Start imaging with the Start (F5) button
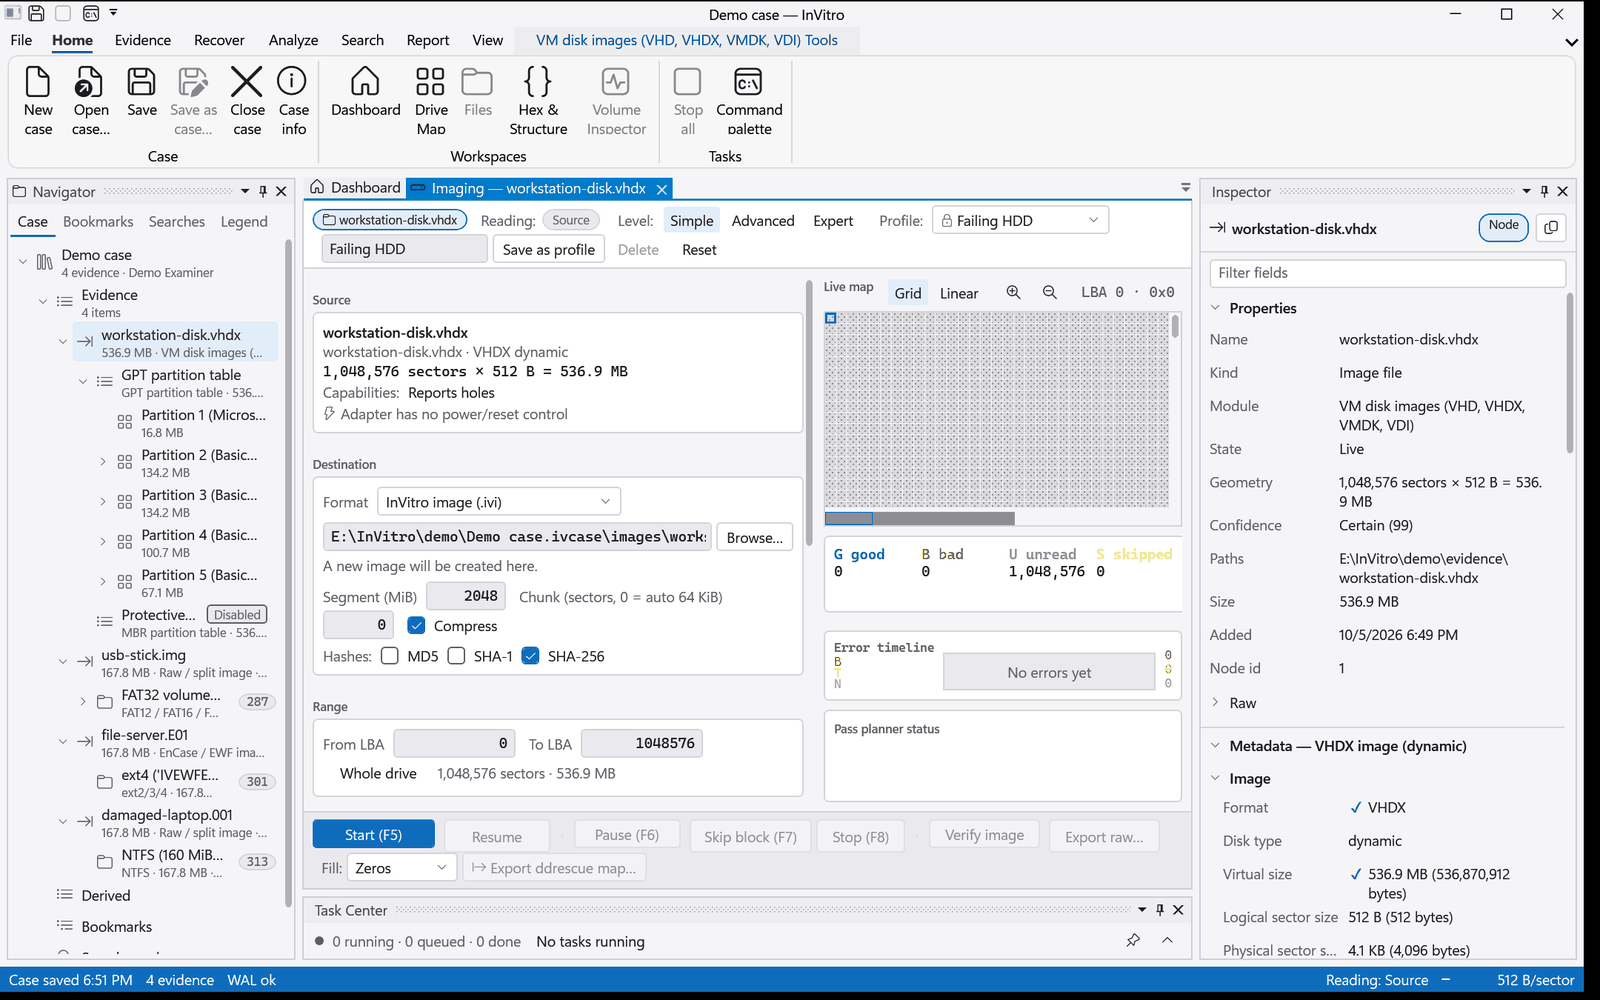 tap(374, 835)
